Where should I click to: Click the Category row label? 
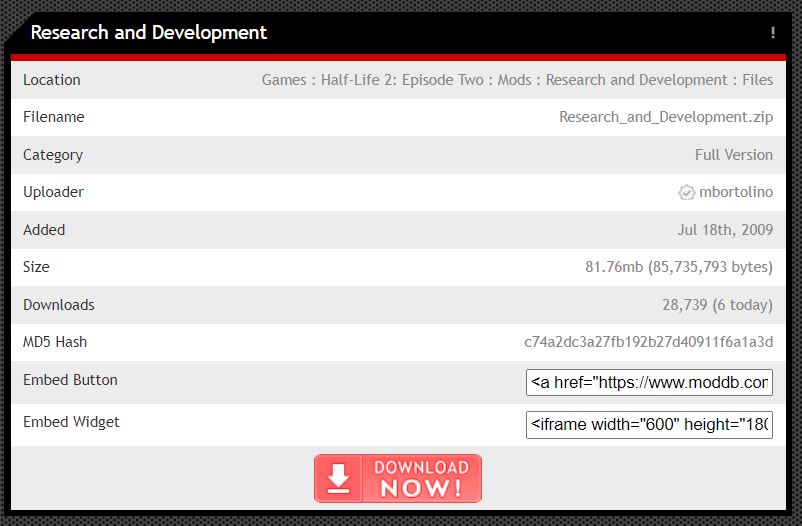53,155
